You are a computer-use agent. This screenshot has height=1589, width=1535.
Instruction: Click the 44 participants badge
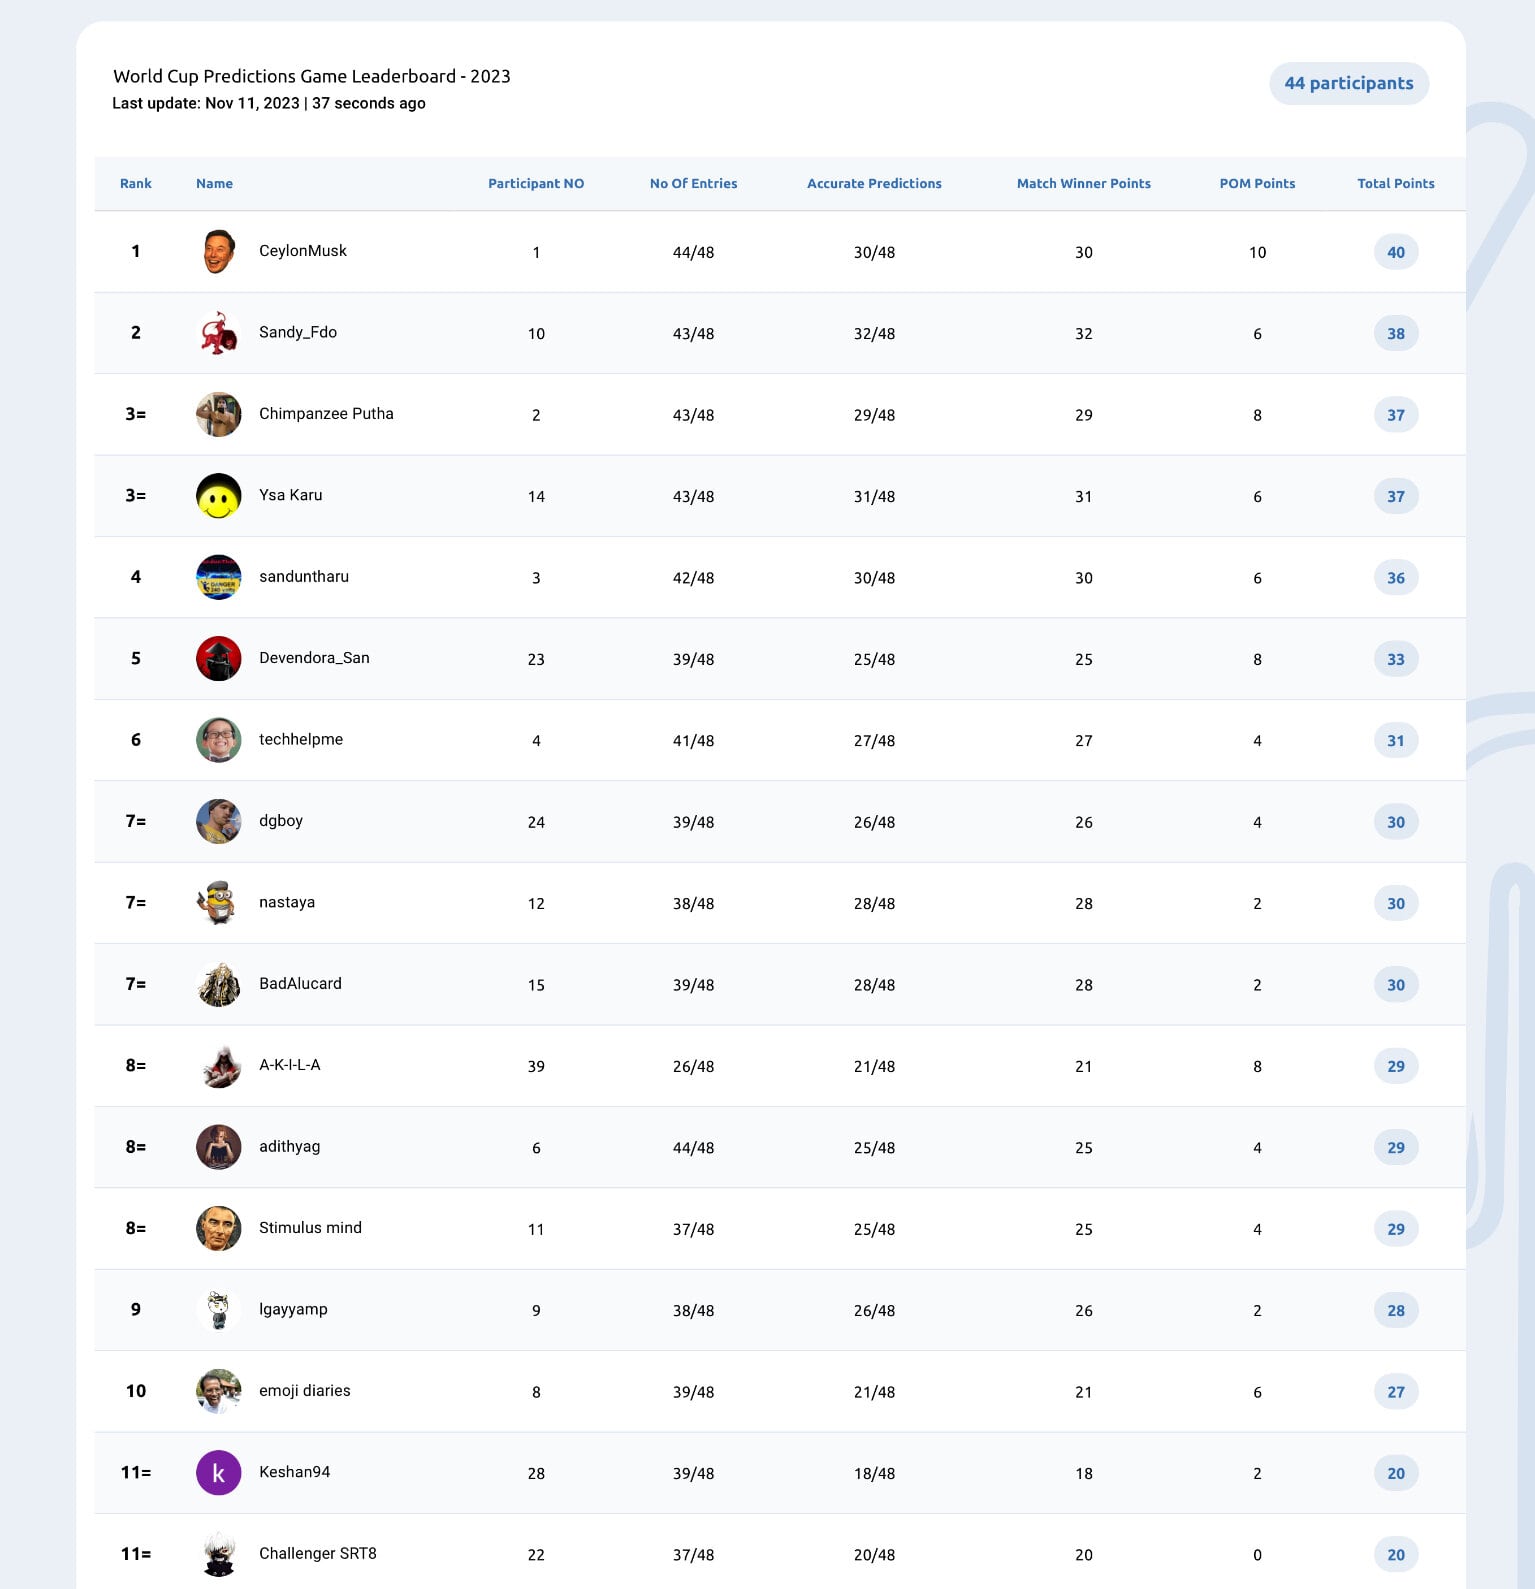[1349, 83]
